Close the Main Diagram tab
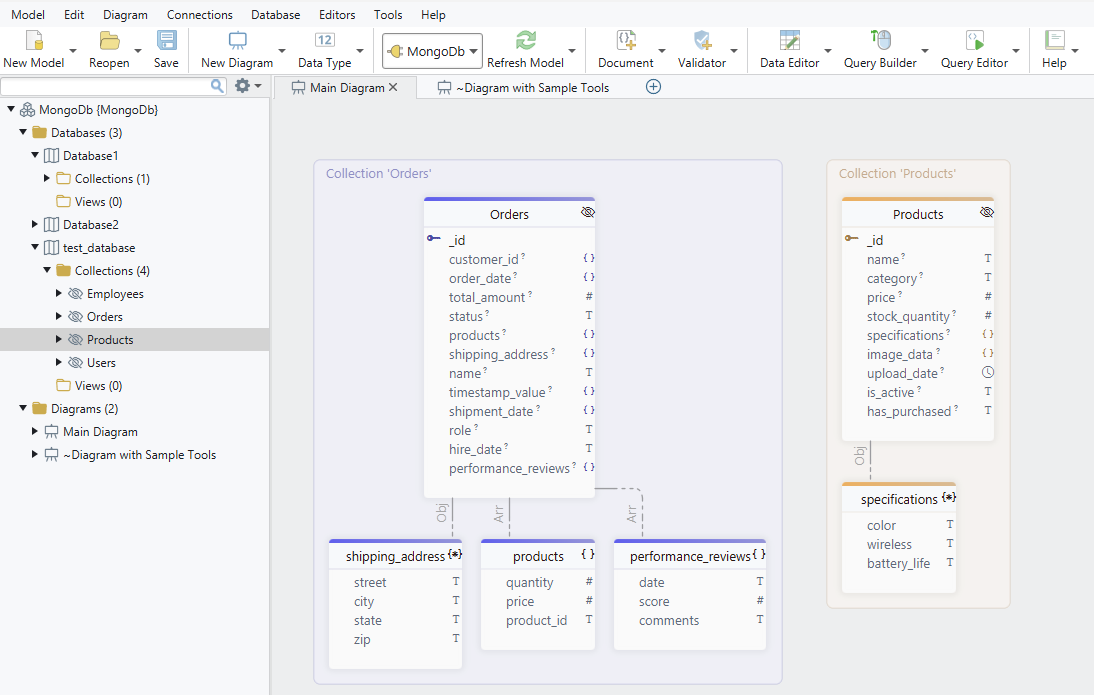Viewport: 1094px width, 695px height. [x=394, y=87]
